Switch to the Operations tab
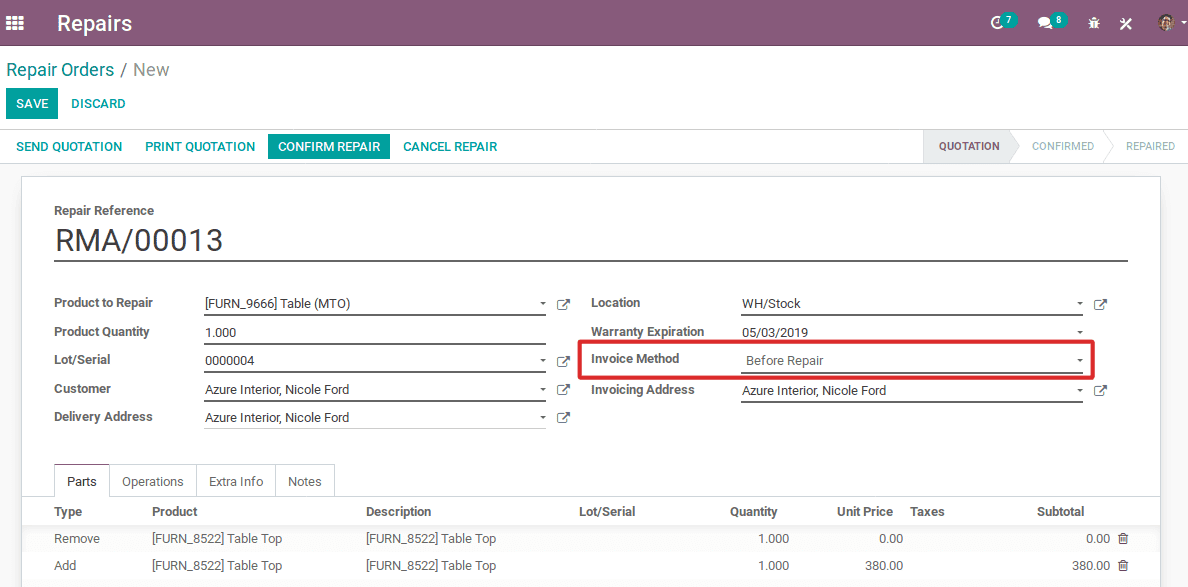1188x587 pixels. tap(153, 481)
